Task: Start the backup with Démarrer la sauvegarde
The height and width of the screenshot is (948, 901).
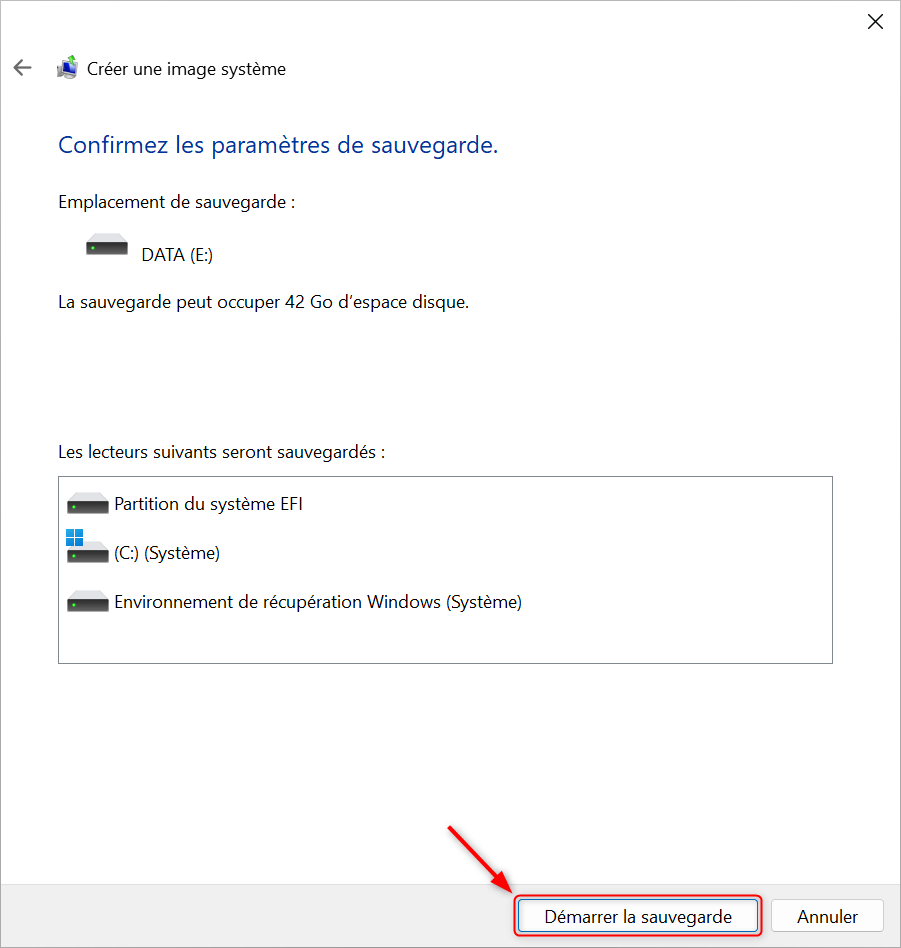Action: click(638, 916)
